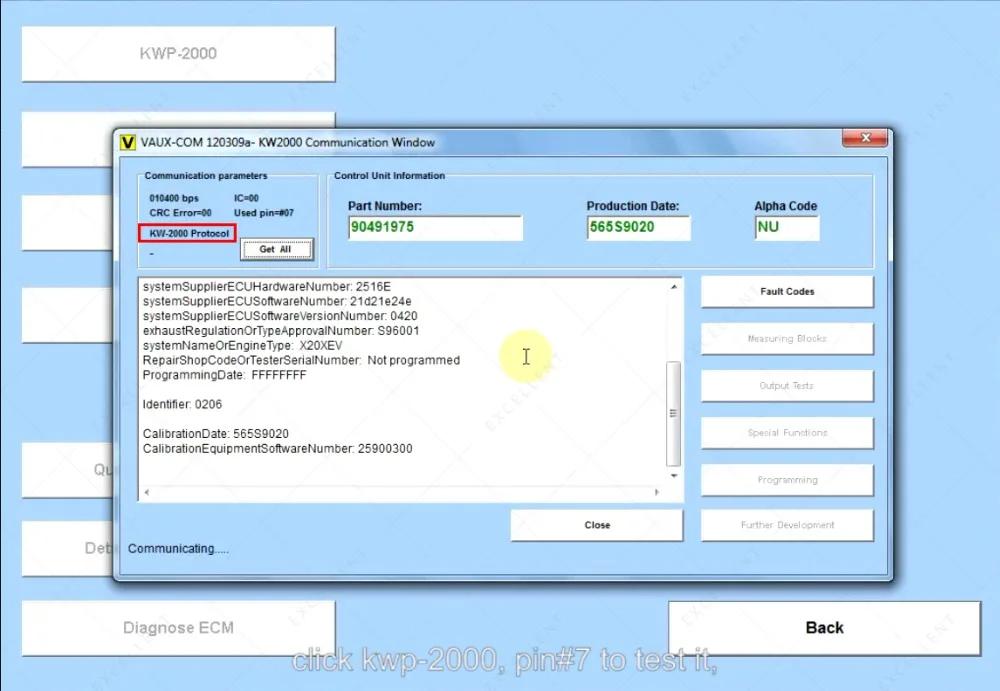Click the Output Tests button
The width and height of the screenshot is (1000, 691).
(x=787, y=386)
